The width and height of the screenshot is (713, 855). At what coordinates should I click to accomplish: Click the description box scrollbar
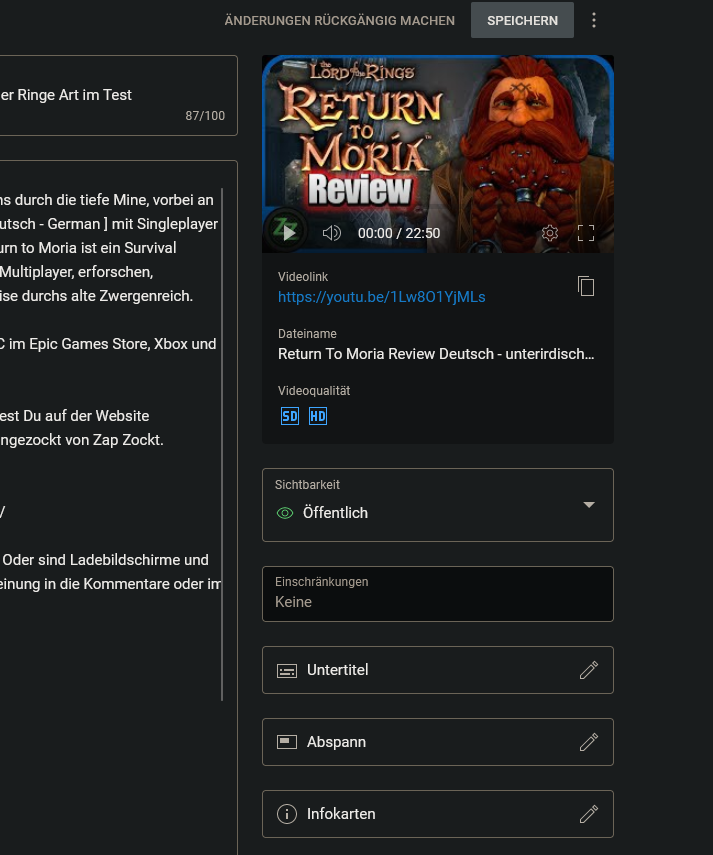point(222,440)
